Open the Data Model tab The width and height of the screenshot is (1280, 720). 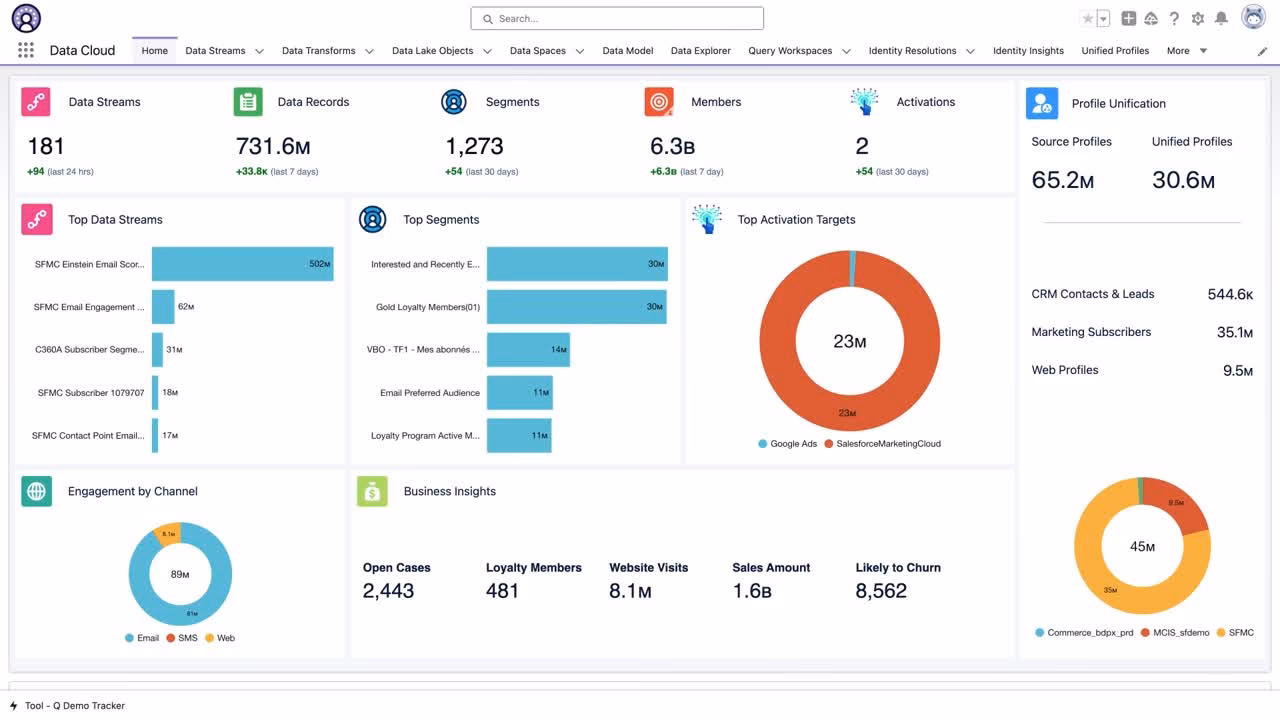[x=628, y=51]
